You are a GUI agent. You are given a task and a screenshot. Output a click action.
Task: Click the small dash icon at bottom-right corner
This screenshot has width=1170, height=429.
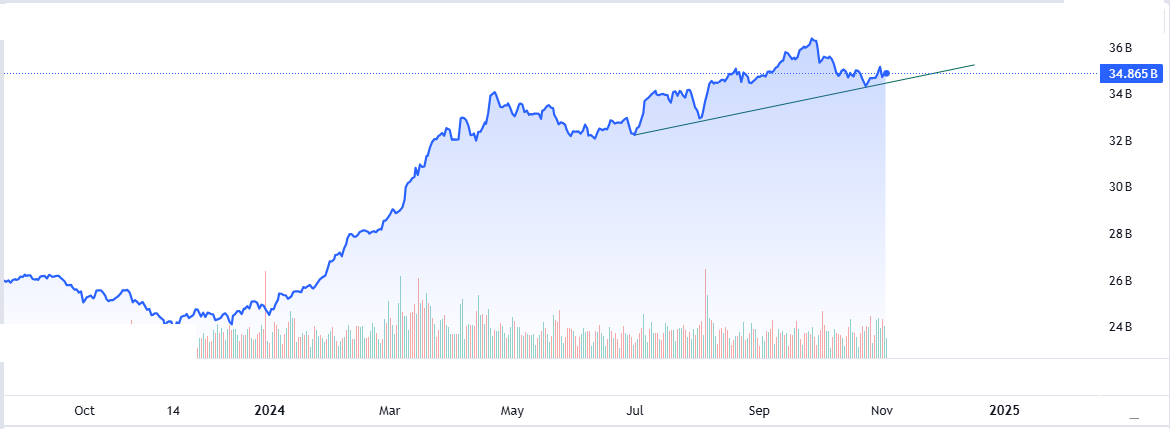tap(1133, 417)
